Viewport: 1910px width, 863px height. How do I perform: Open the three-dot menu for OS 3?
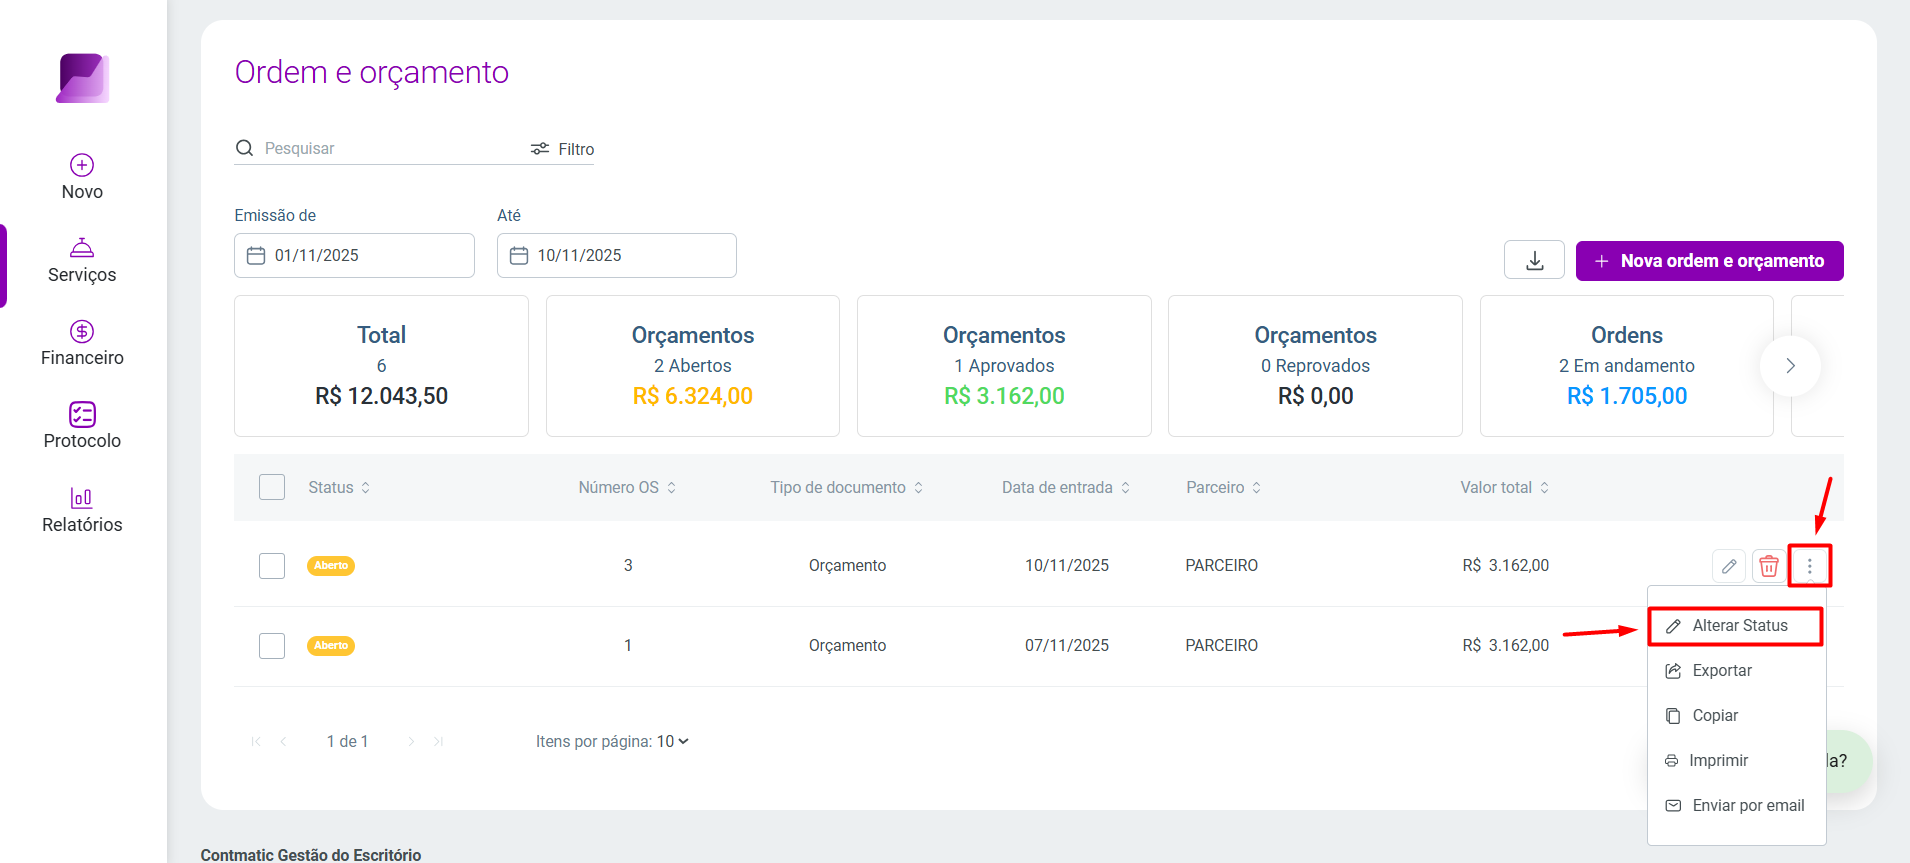[1809, 566]
